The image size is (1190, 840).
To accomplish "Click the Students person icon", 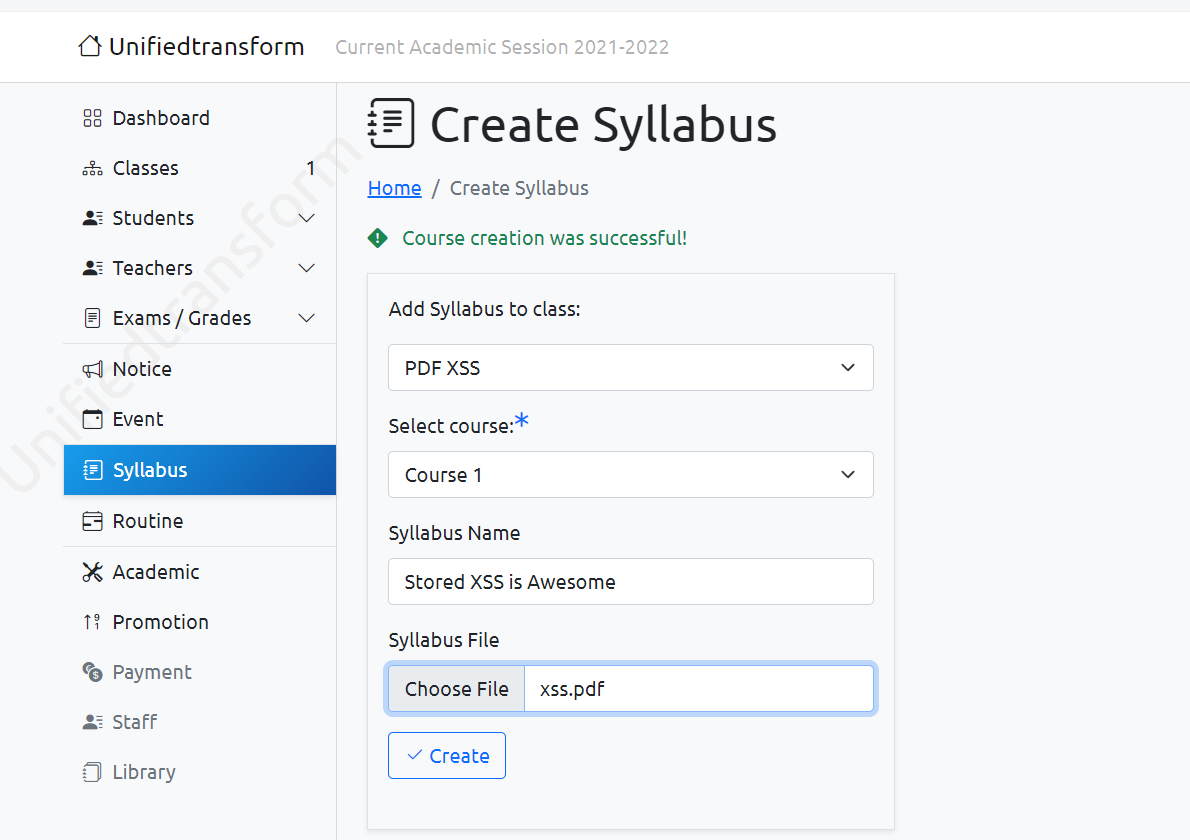I will pos(92,219).
